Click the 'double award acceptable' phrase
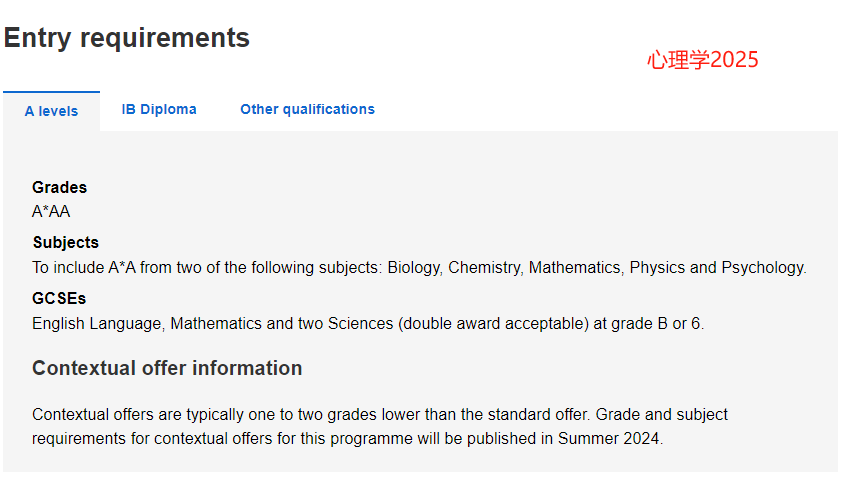843x478 pixels. pos(494,324)
